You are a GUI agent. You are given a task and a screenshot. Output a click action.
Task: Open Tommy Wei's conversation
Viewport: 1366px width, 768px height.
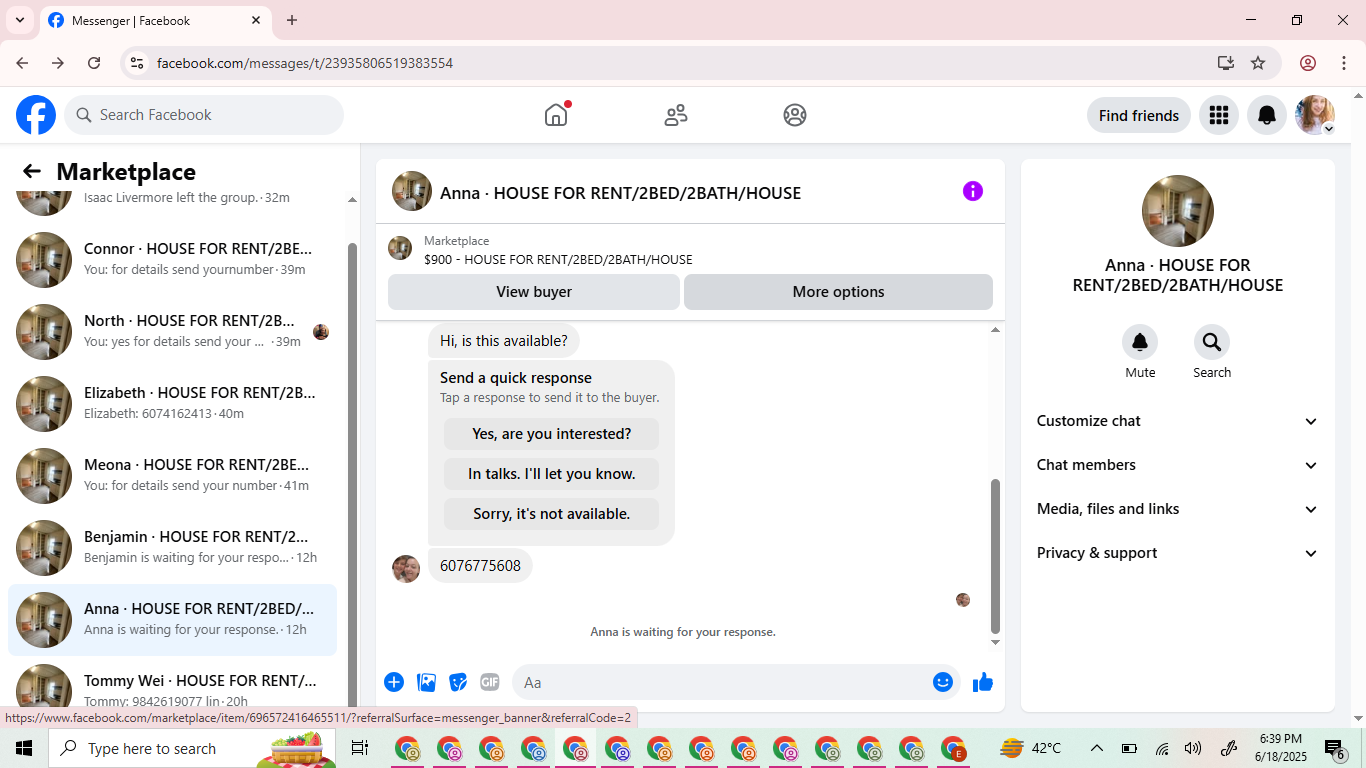point(172,686)
